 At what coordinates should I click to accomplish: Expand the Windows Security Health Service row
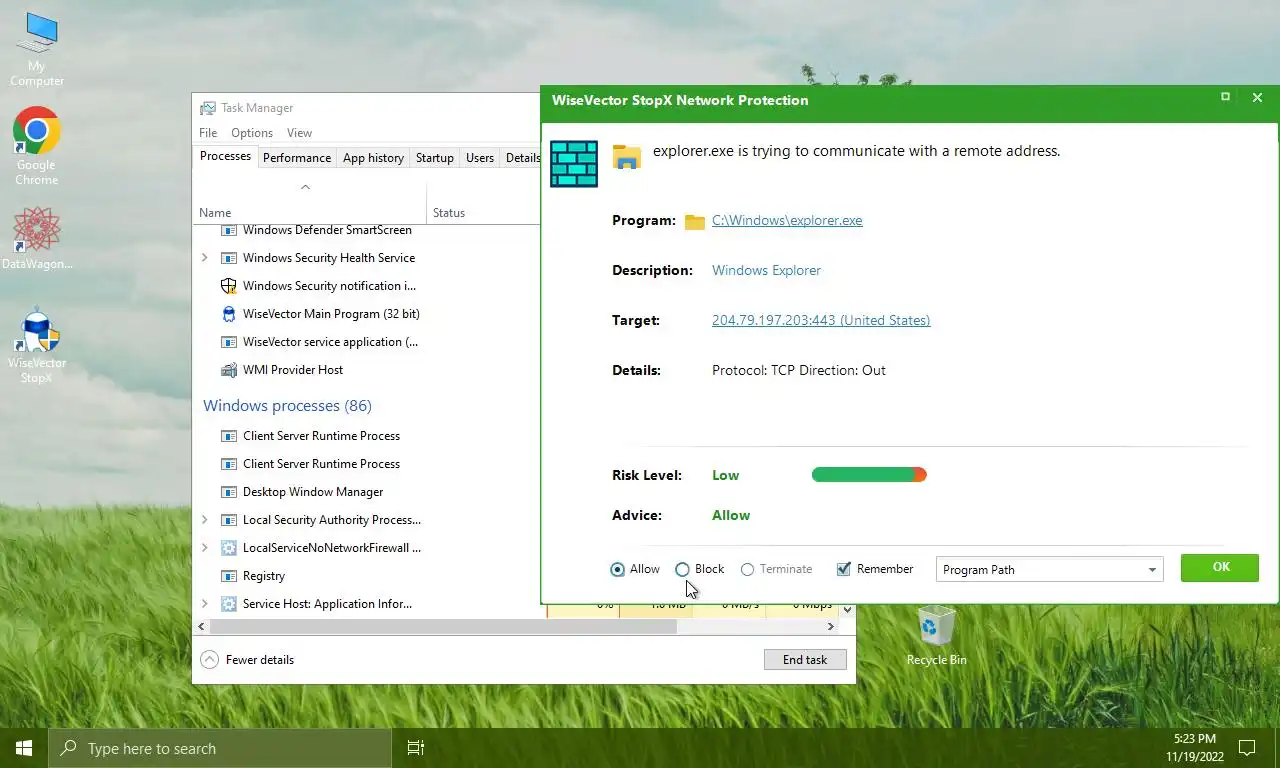tap(205, 258)
